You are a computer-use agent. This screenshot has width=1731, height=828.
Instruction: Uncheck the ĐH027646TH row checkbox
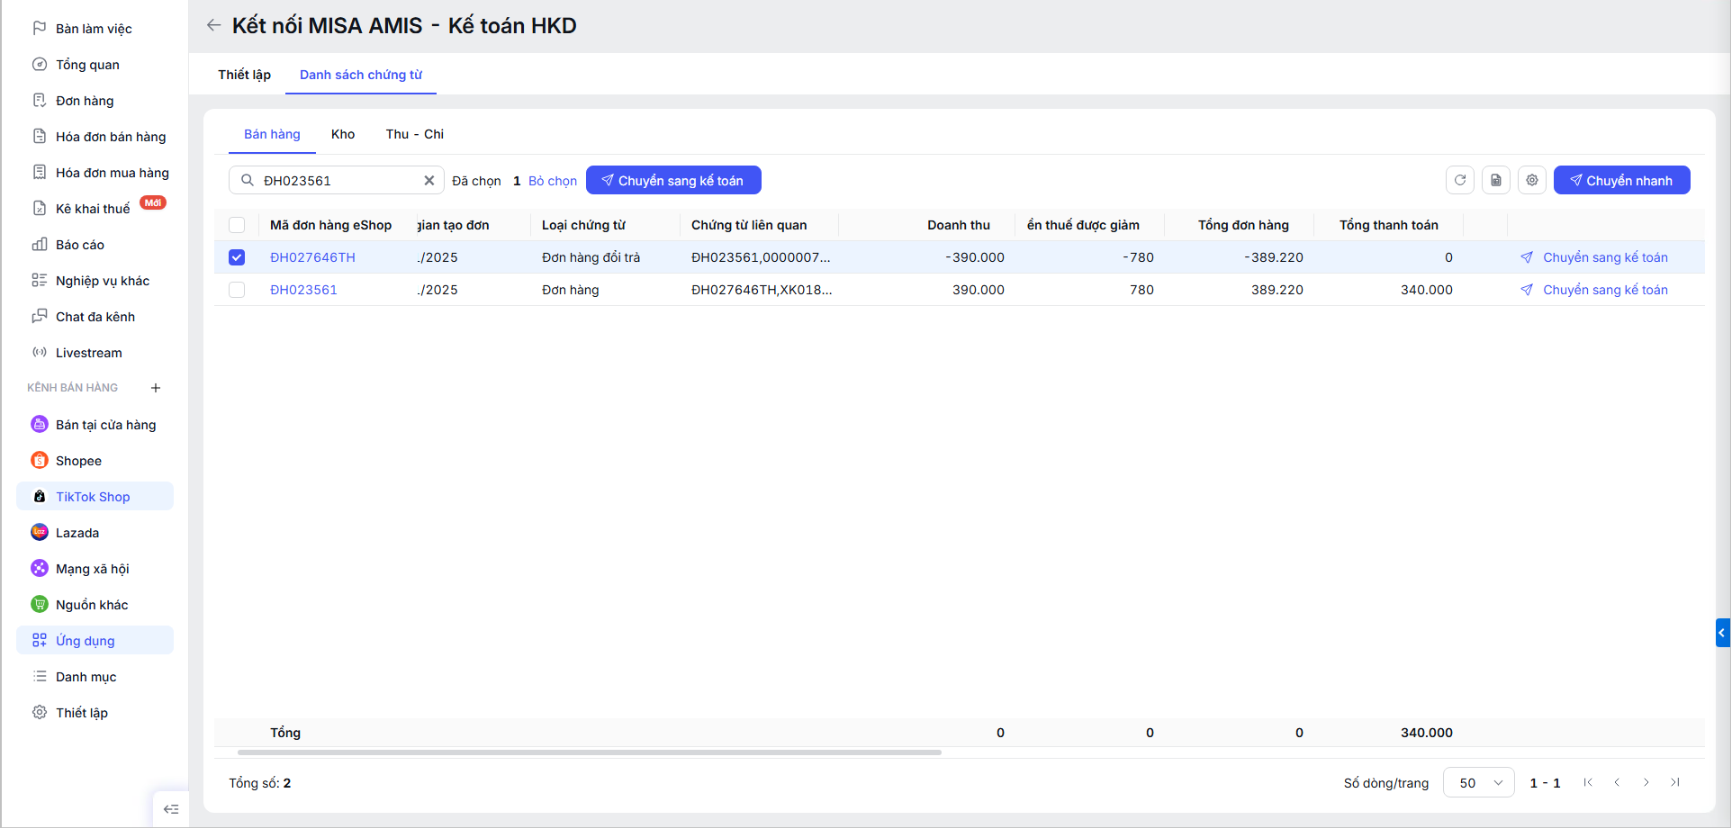(237, 257)
